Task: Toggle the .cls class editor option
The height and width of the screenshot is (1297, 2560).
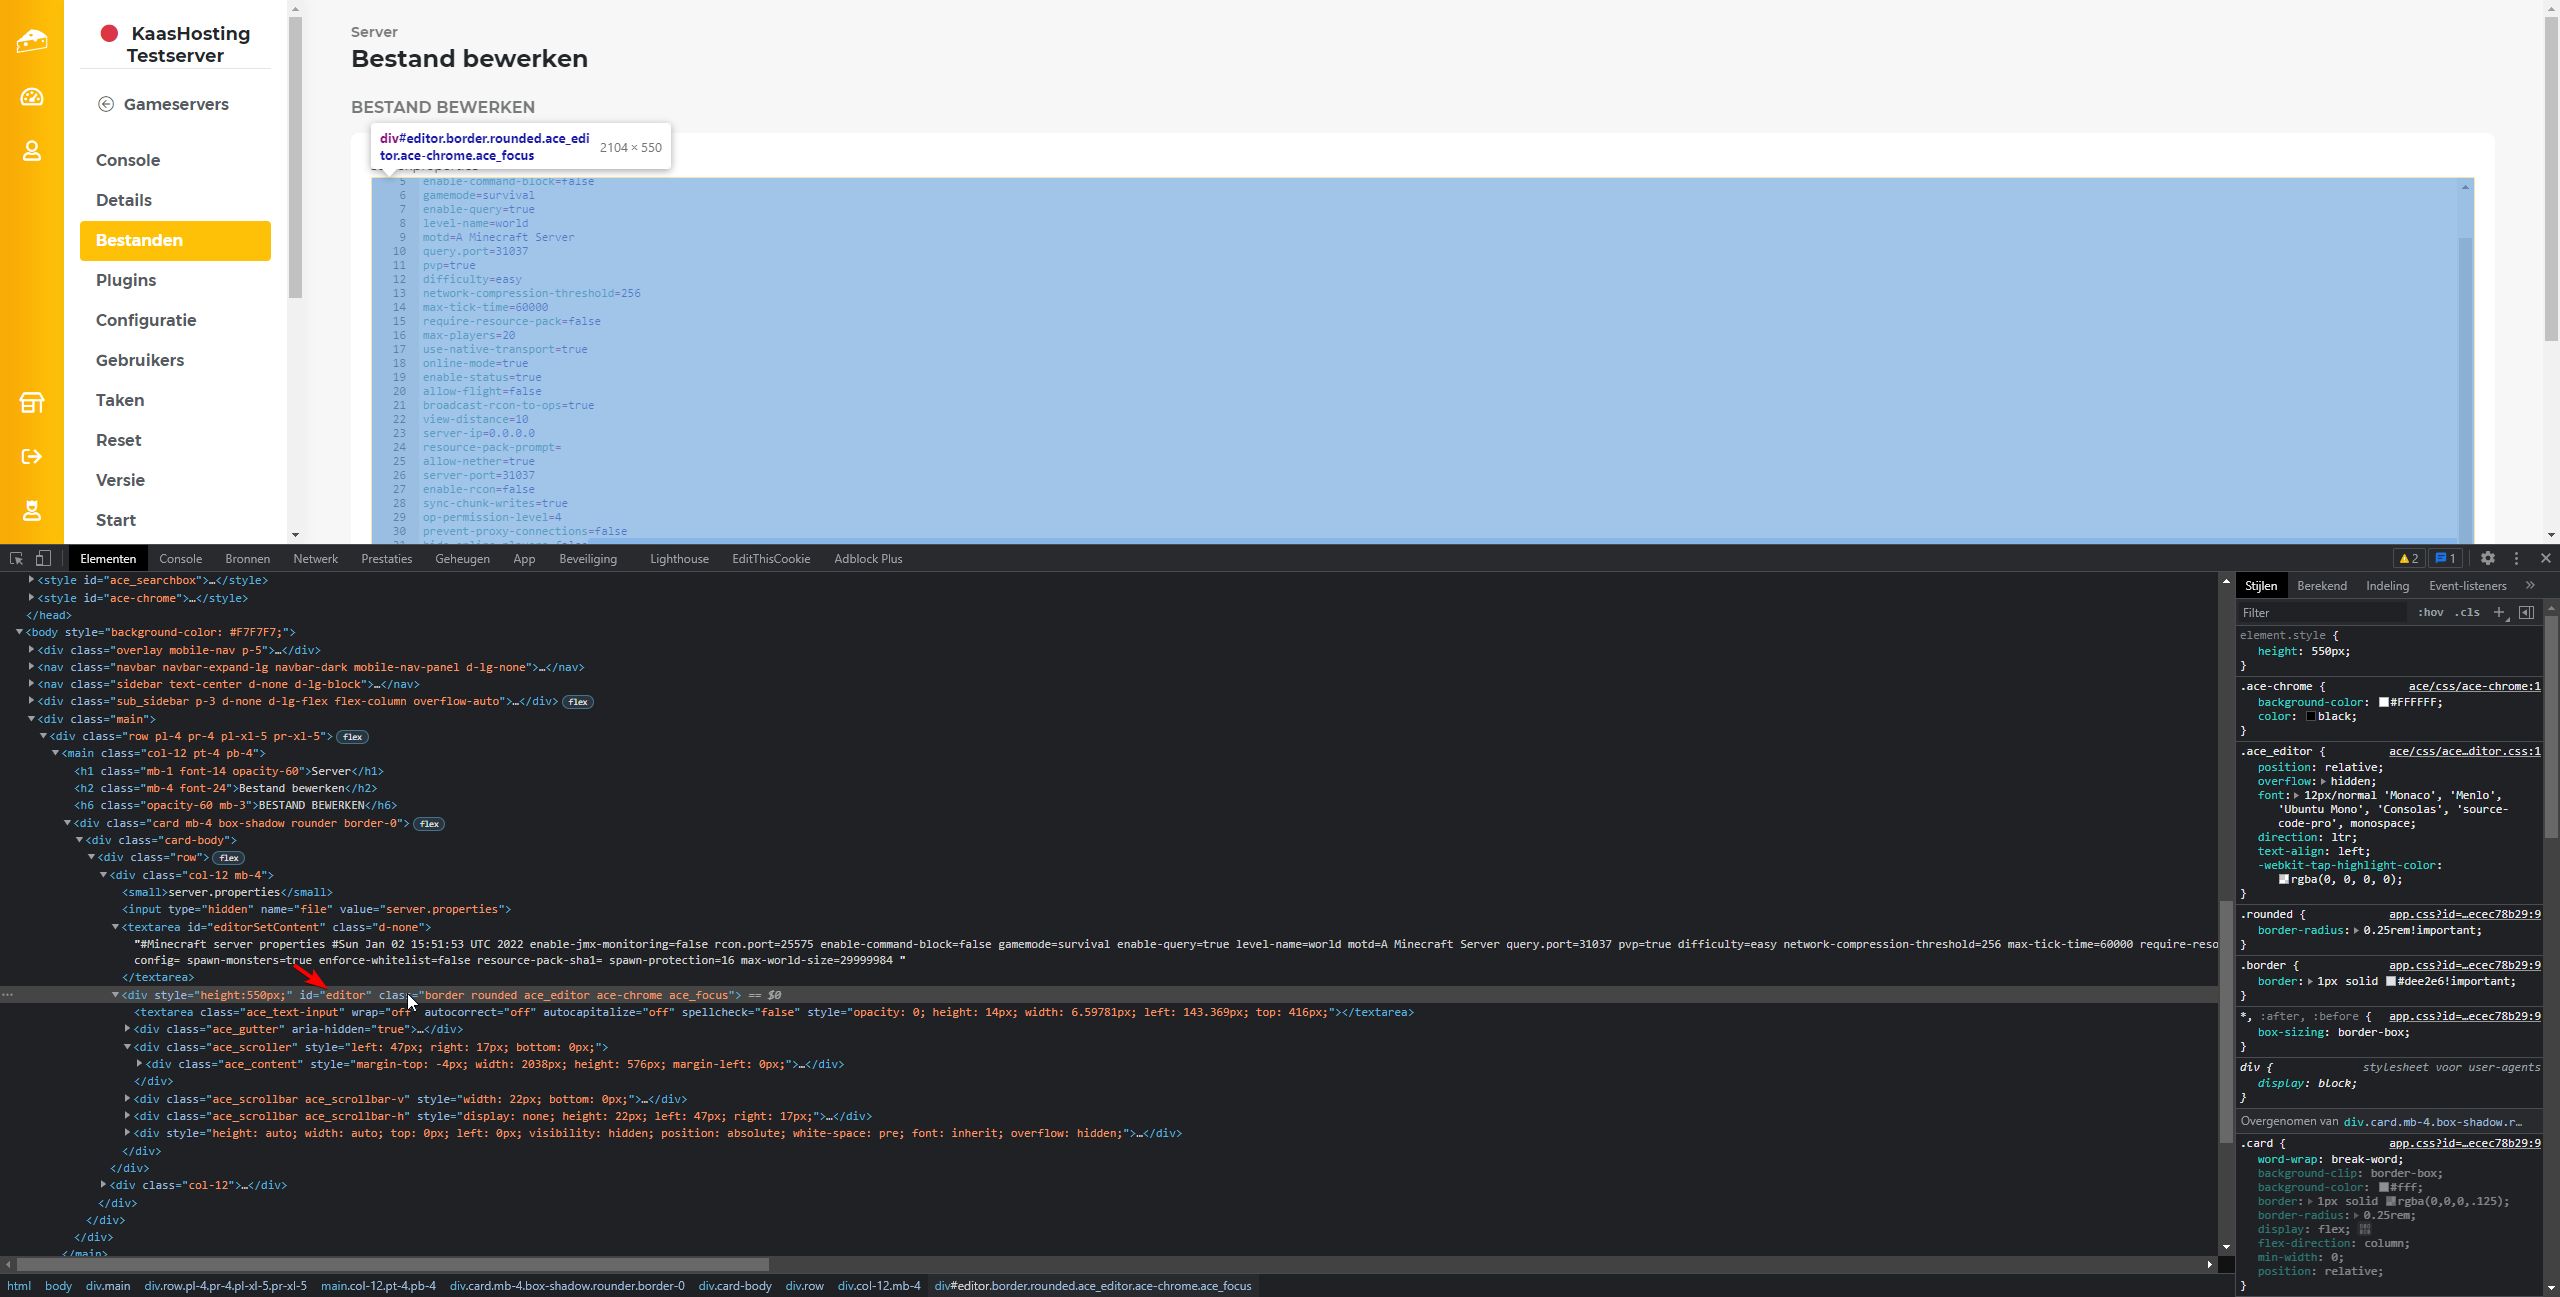Action: (2468, 613)
